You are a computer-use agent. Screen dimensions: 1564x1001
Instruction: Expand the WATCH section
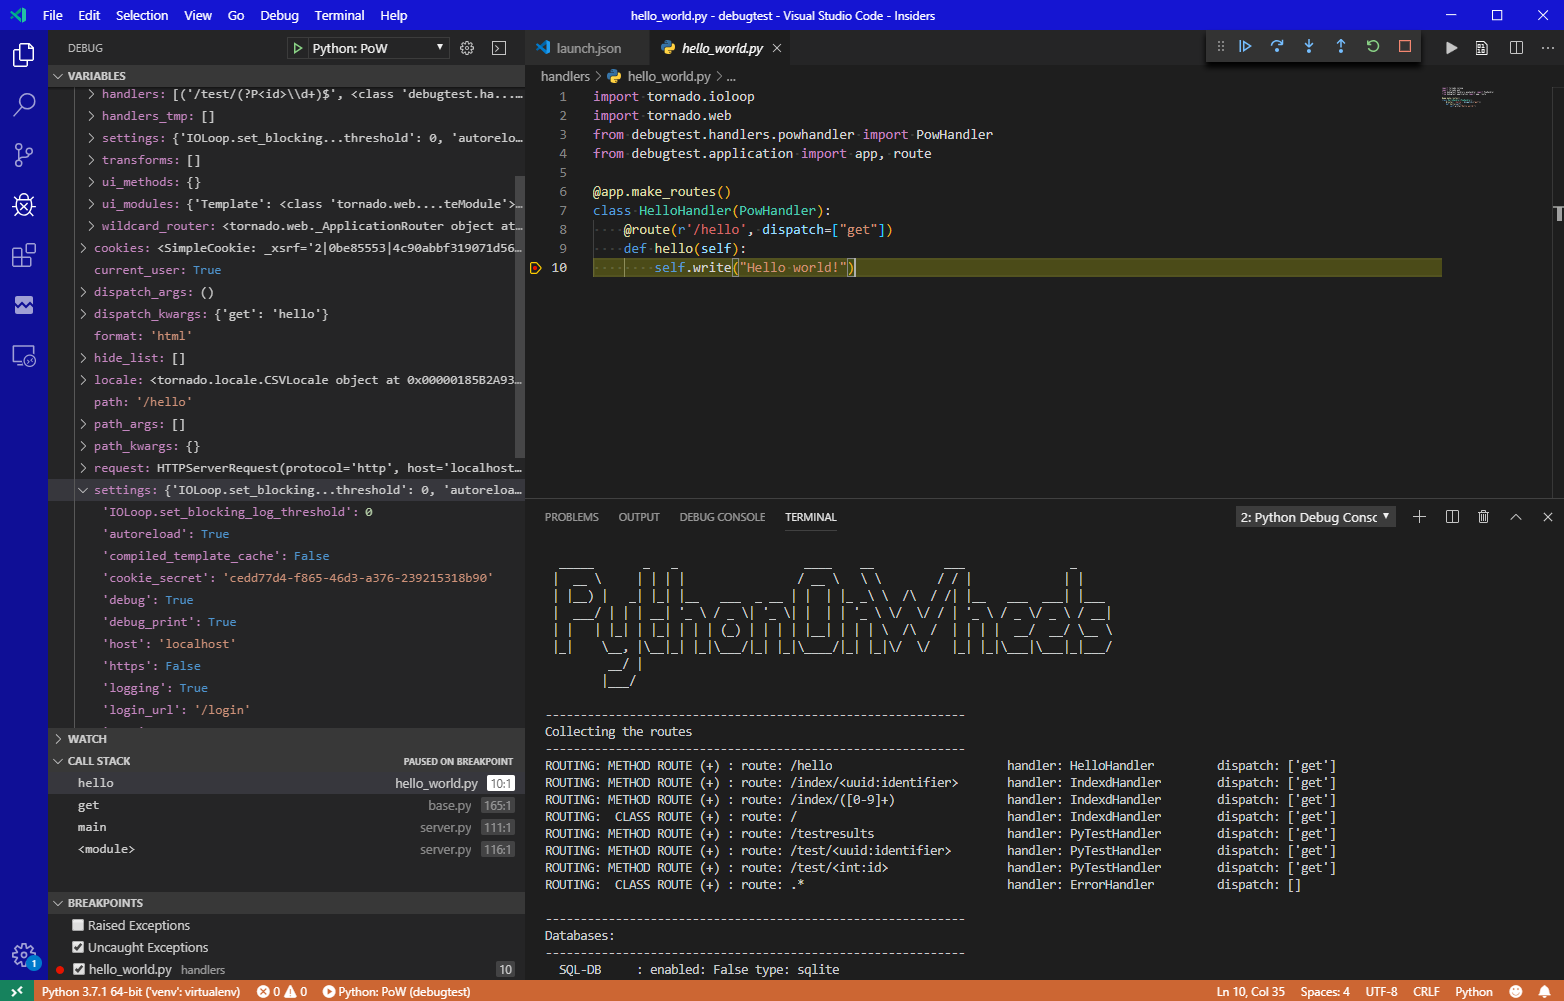[x=87, y=739]
